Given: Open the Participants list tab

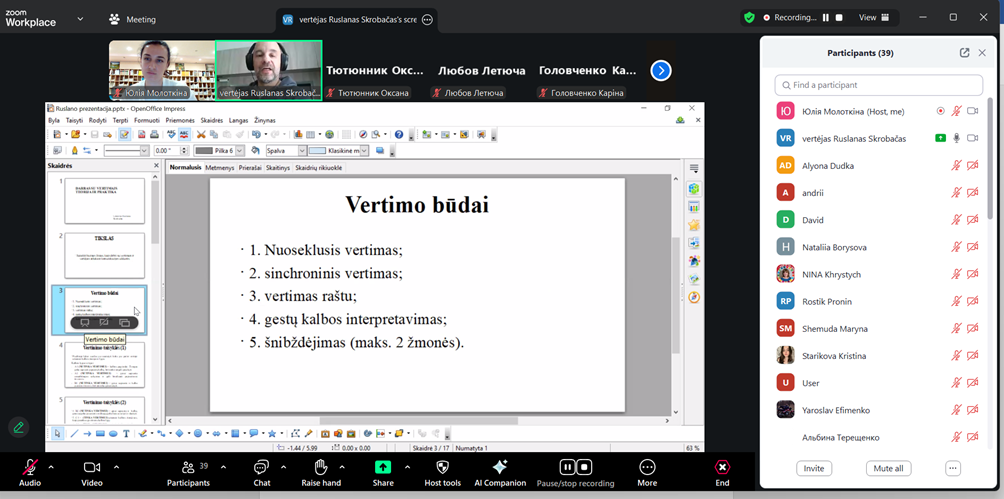Looking at the screenshot, I should click(x=188, y=468).
